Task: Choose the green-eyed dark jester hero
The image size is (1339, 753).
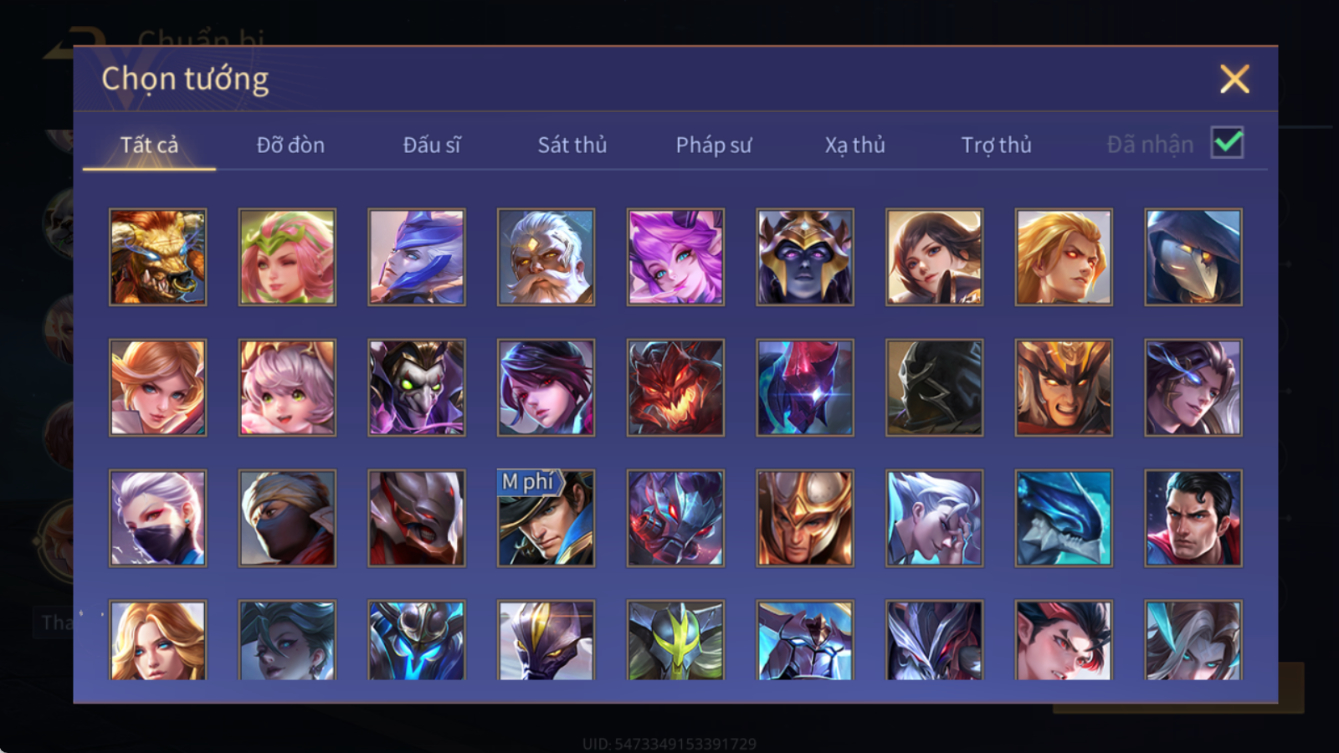Action: (x=416, y=388)
